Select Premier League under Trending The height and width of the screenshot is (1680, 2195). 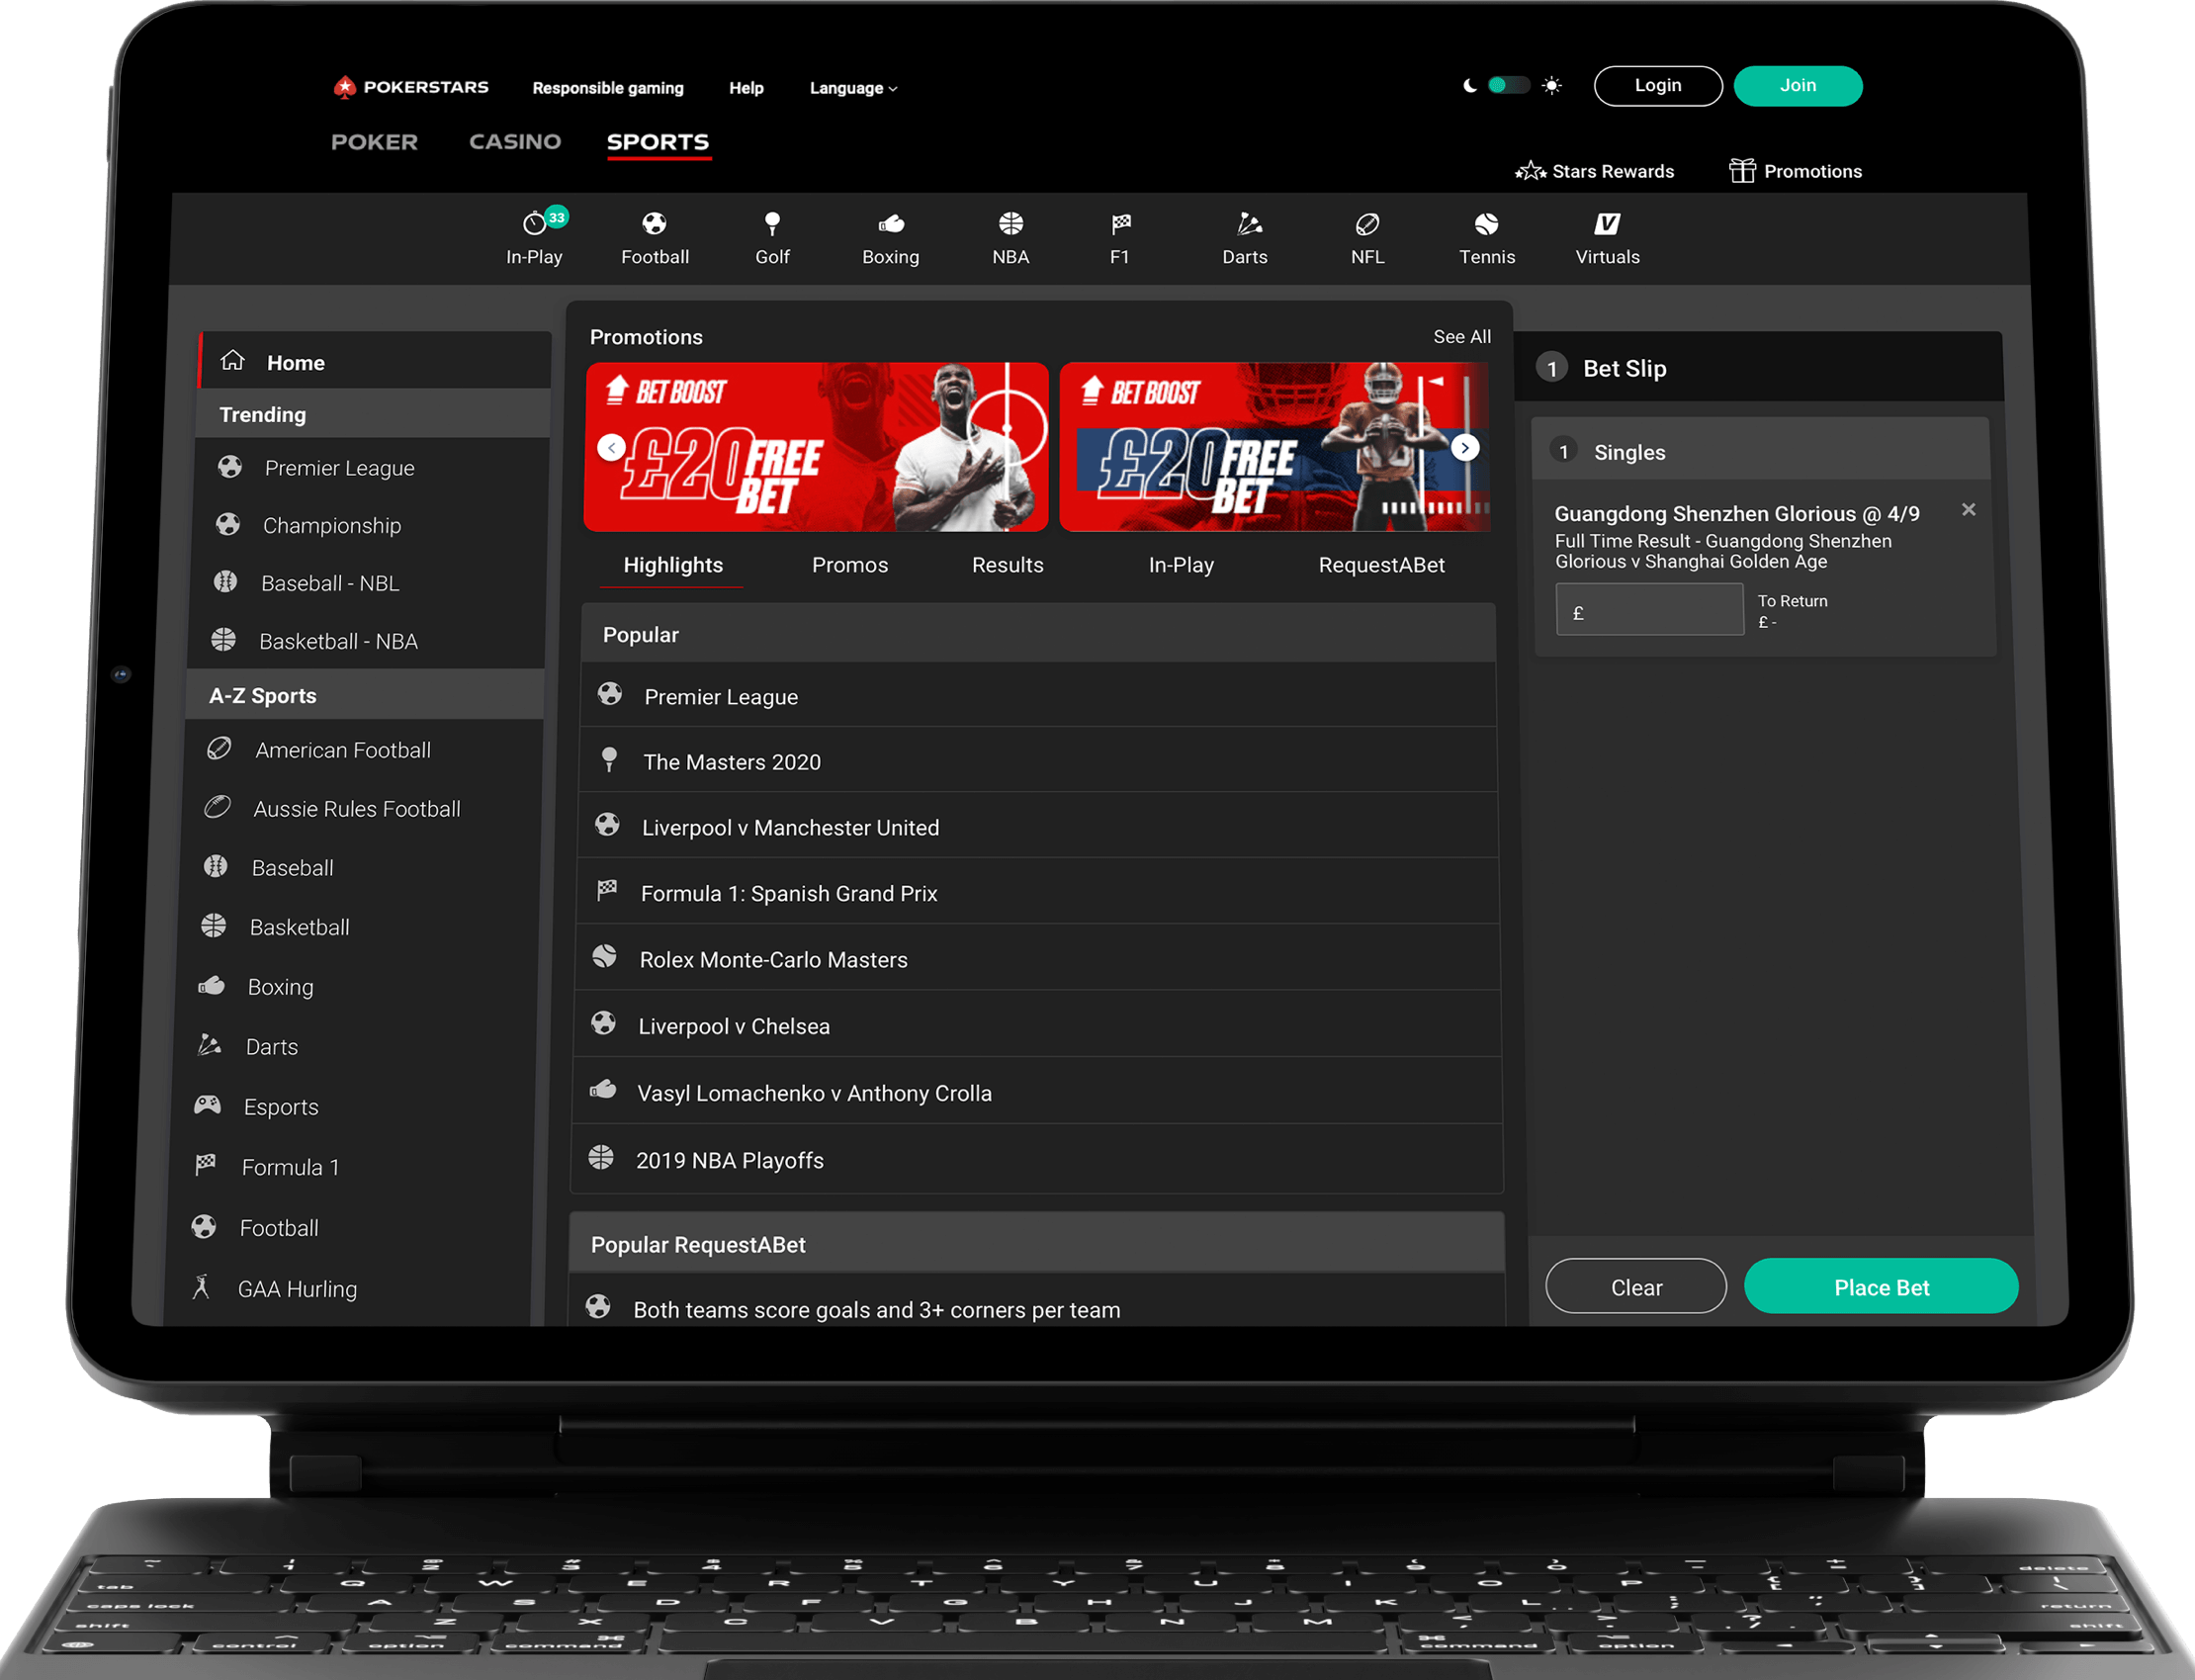pos(372,468)
